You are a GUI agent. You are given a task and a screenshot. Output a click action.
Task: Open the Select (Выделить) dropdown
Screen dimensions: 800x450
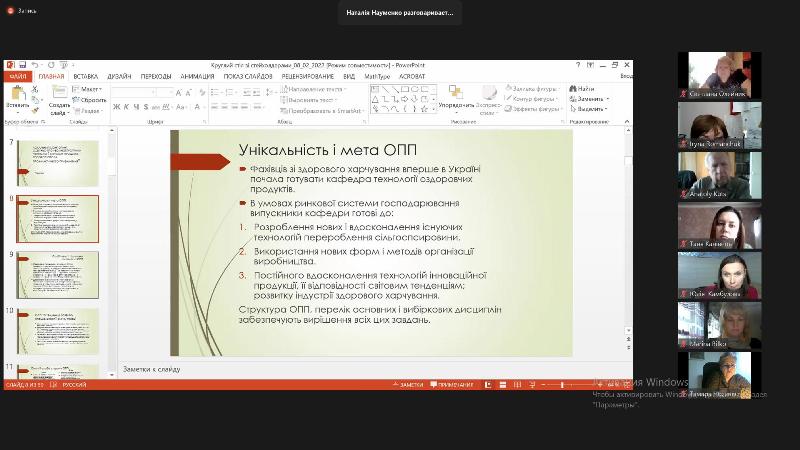click(590, 109)
